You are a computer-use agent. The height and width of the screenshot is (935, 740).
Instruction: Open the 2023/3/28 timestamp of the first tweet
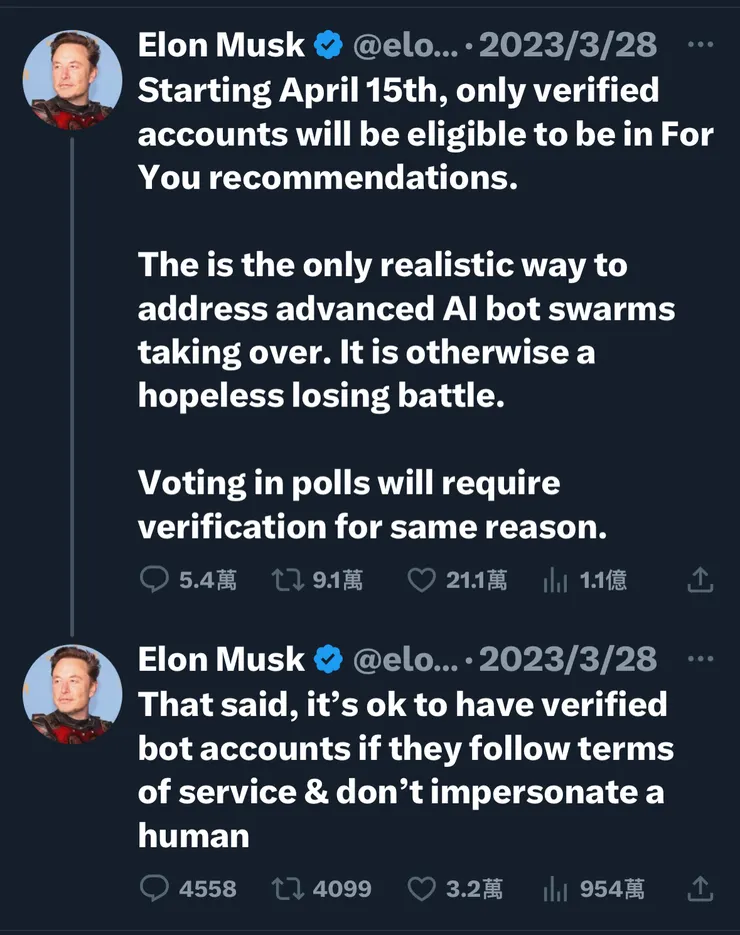pyautogui.click(x=568, y=45)
